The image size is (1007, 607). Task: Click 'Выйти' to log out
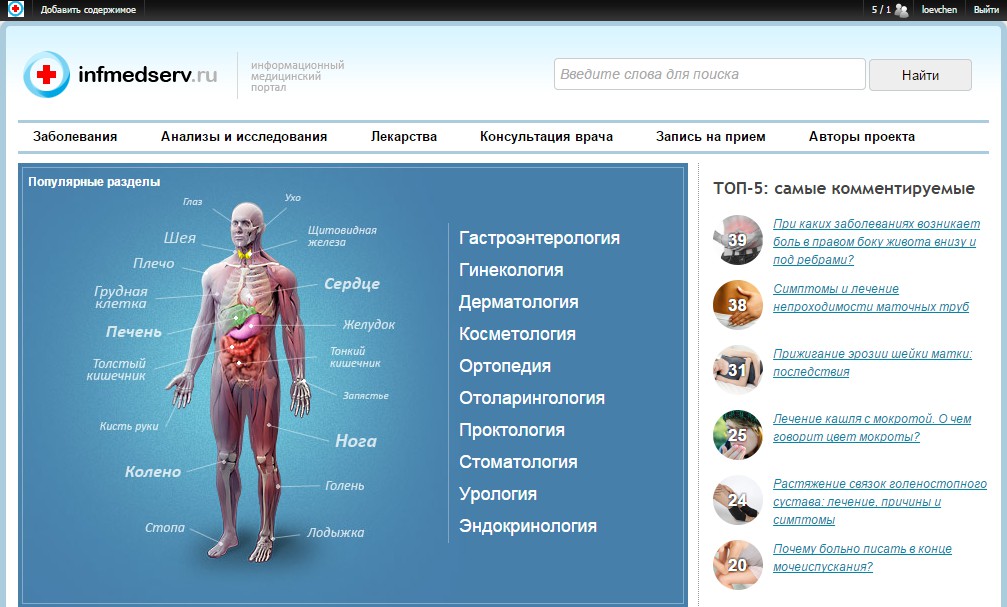point(986,10)
